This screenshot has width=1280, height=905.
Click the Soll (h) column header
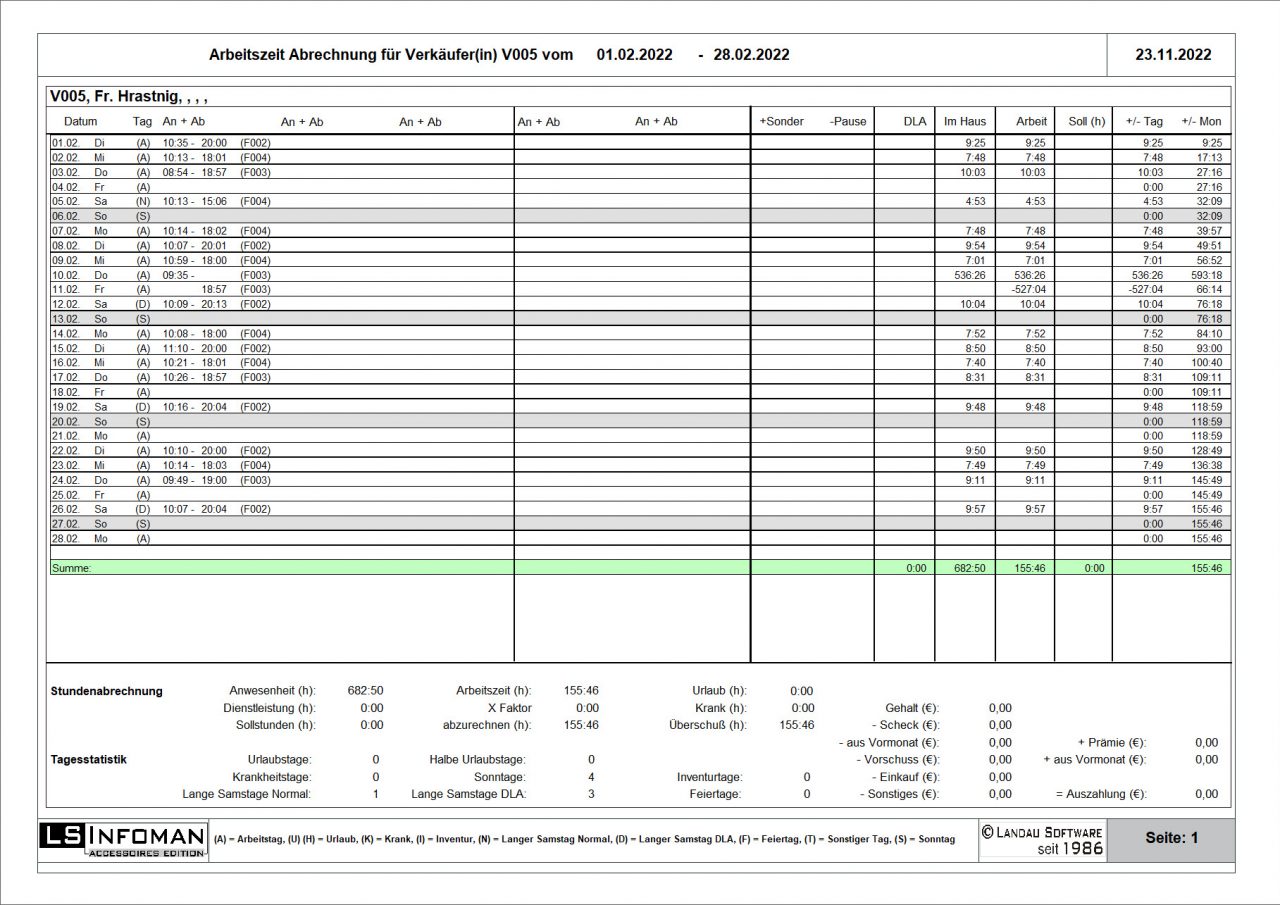click(x=1086, y=121)
